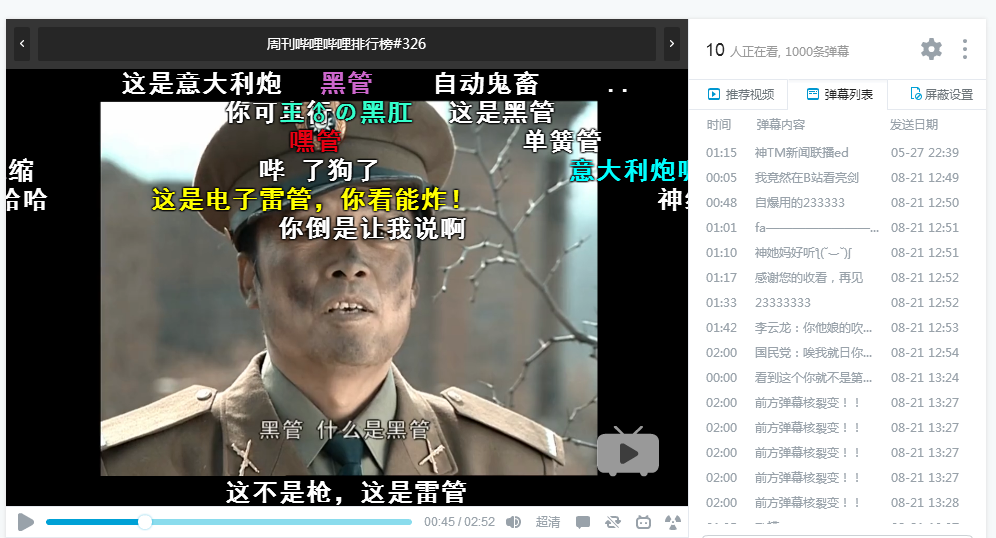Switch to the 推荐视频 tab
The image size is (996, 538).
741,95
